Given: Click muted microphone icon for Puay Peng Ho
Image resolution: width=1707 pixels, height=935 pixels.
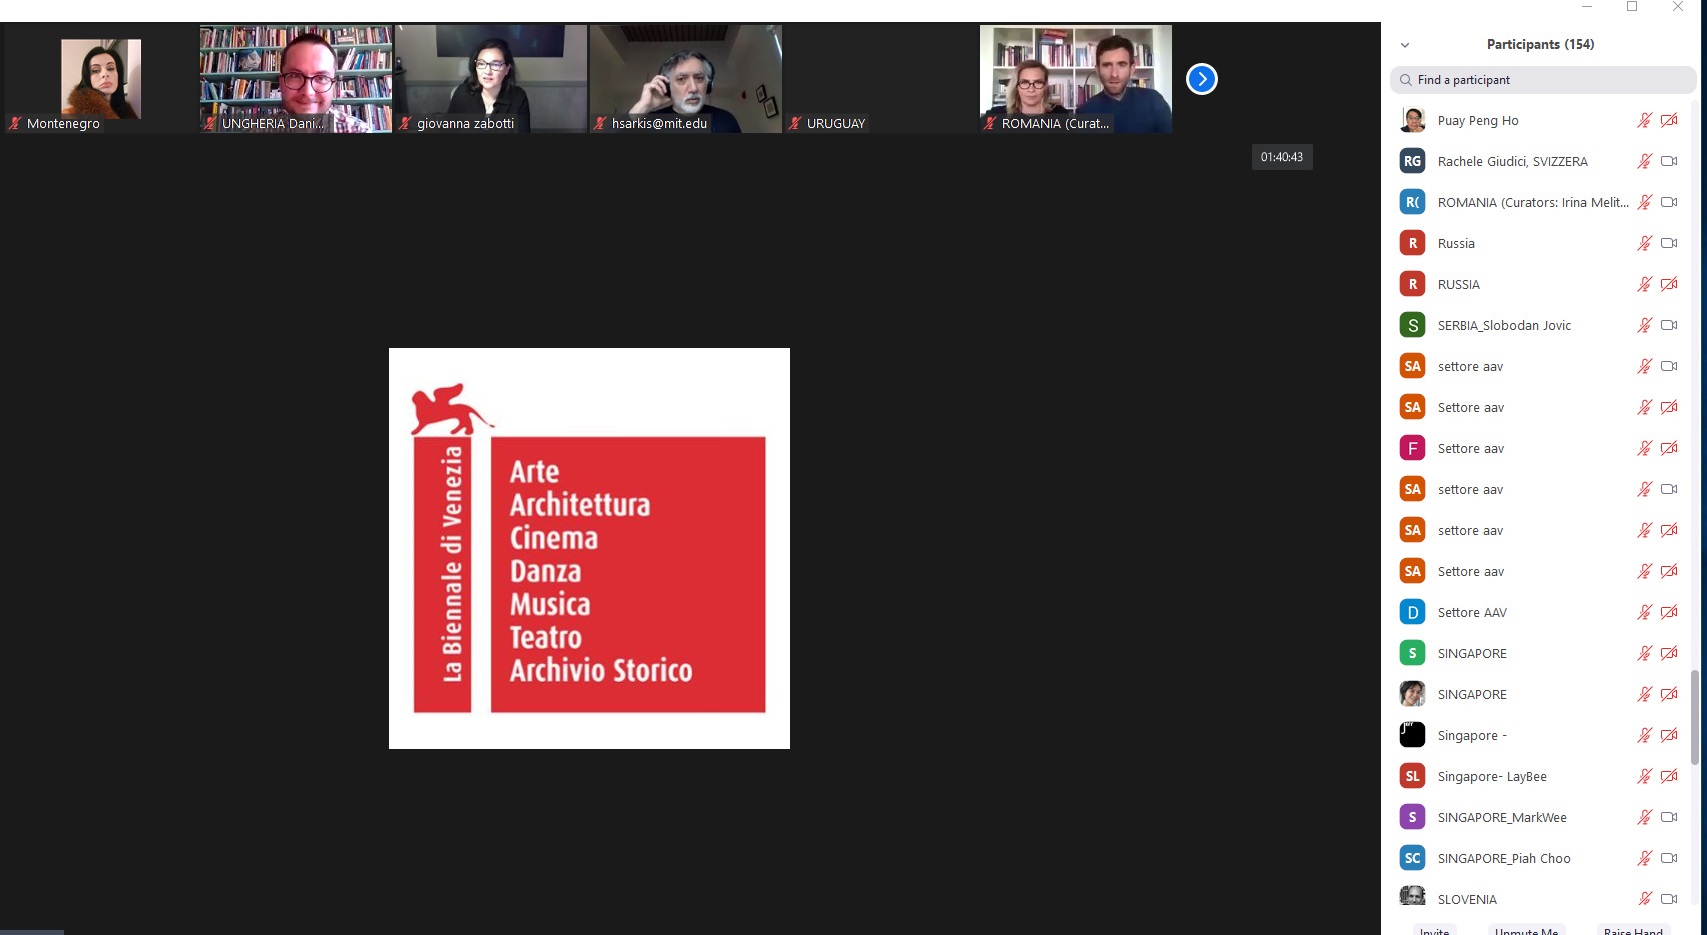Looking at the screenshot, I should point(1644,120).
